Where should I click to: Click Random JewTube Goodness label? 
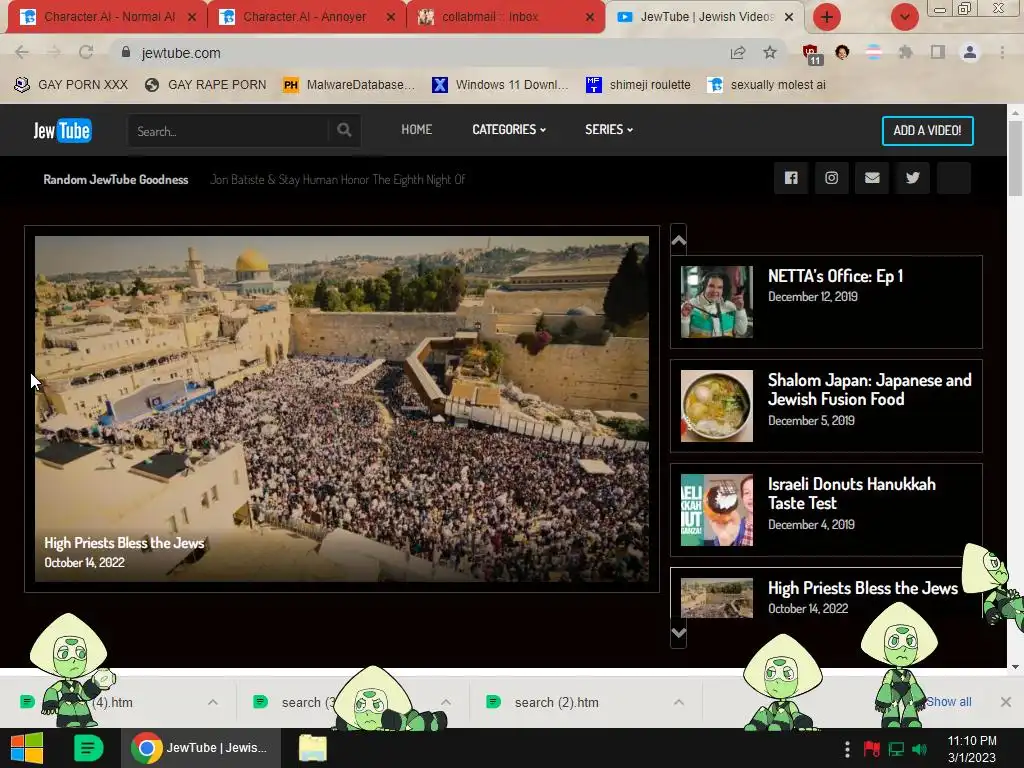pos(116,180)
